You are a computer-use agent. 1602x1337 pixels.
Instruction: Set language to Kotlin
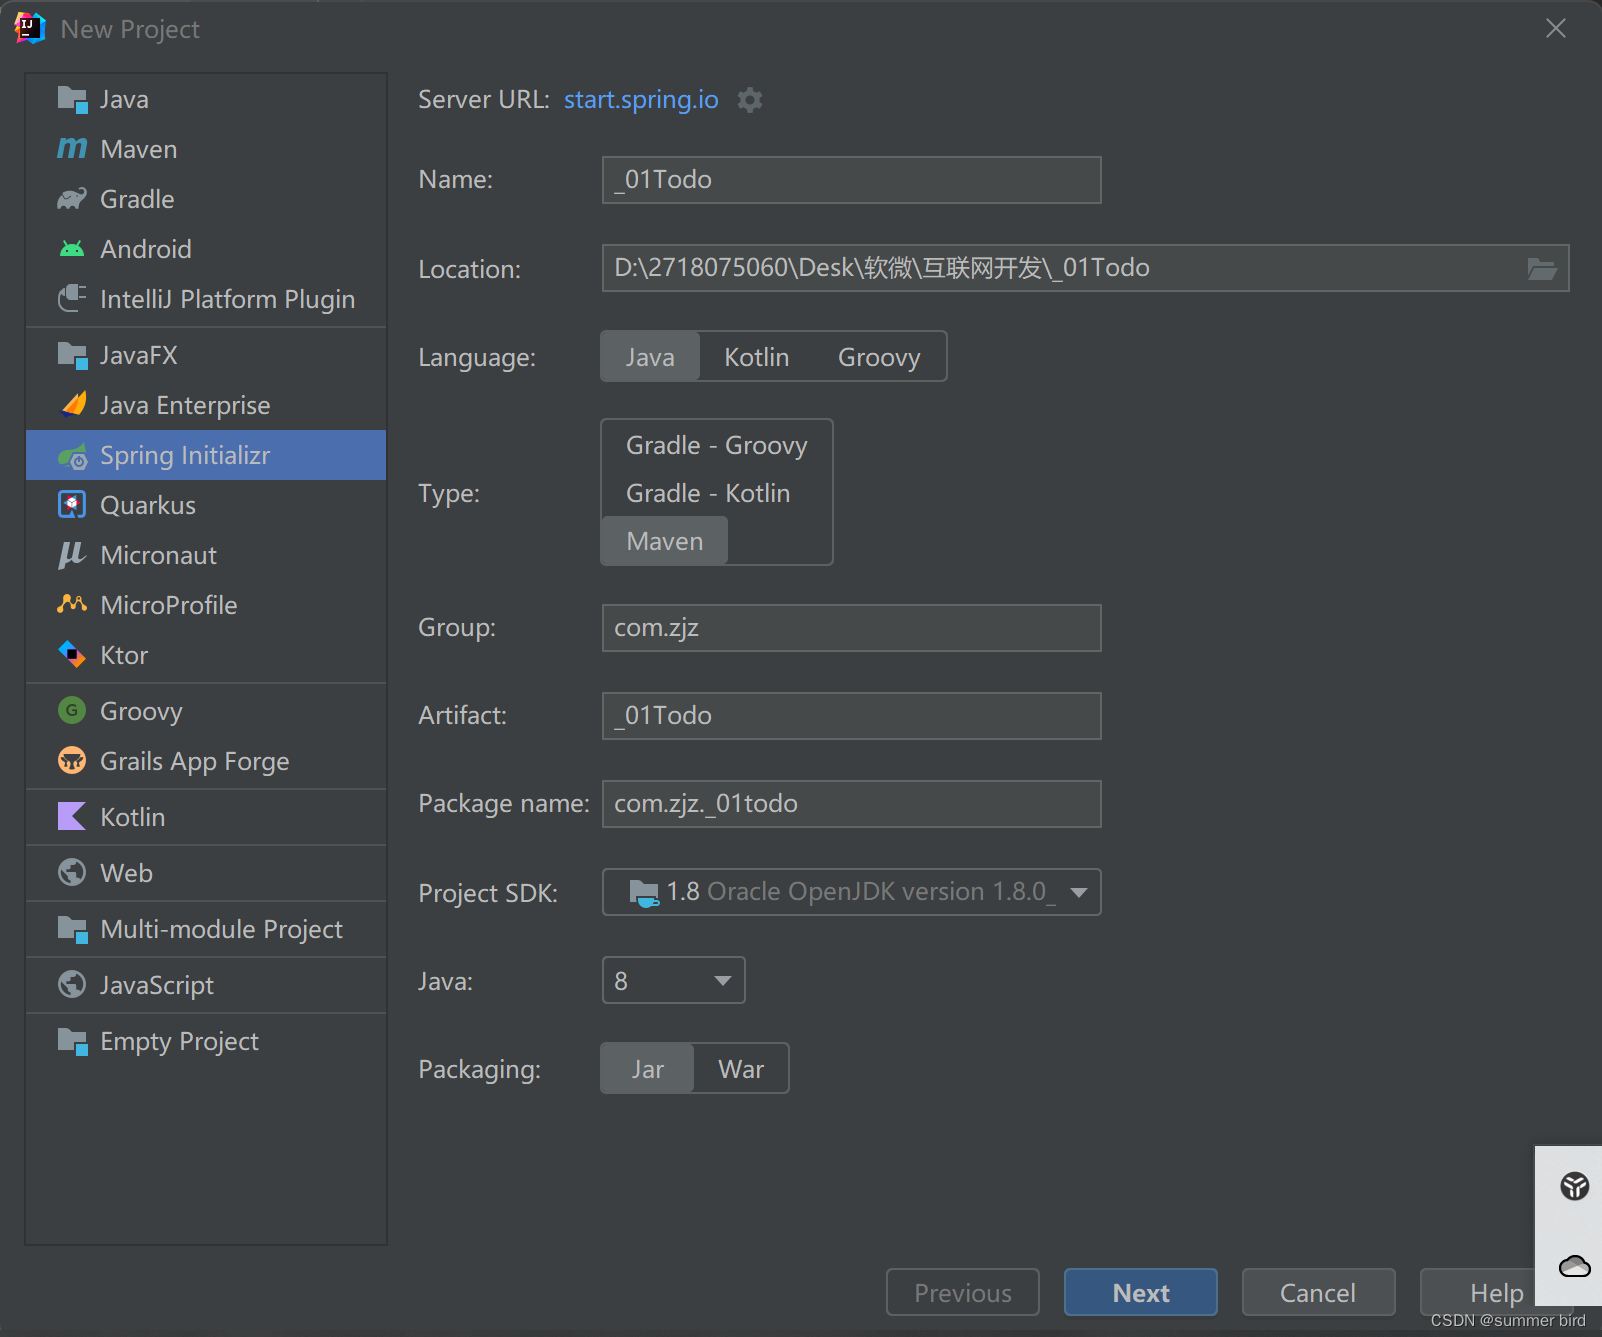click(757, 357)
